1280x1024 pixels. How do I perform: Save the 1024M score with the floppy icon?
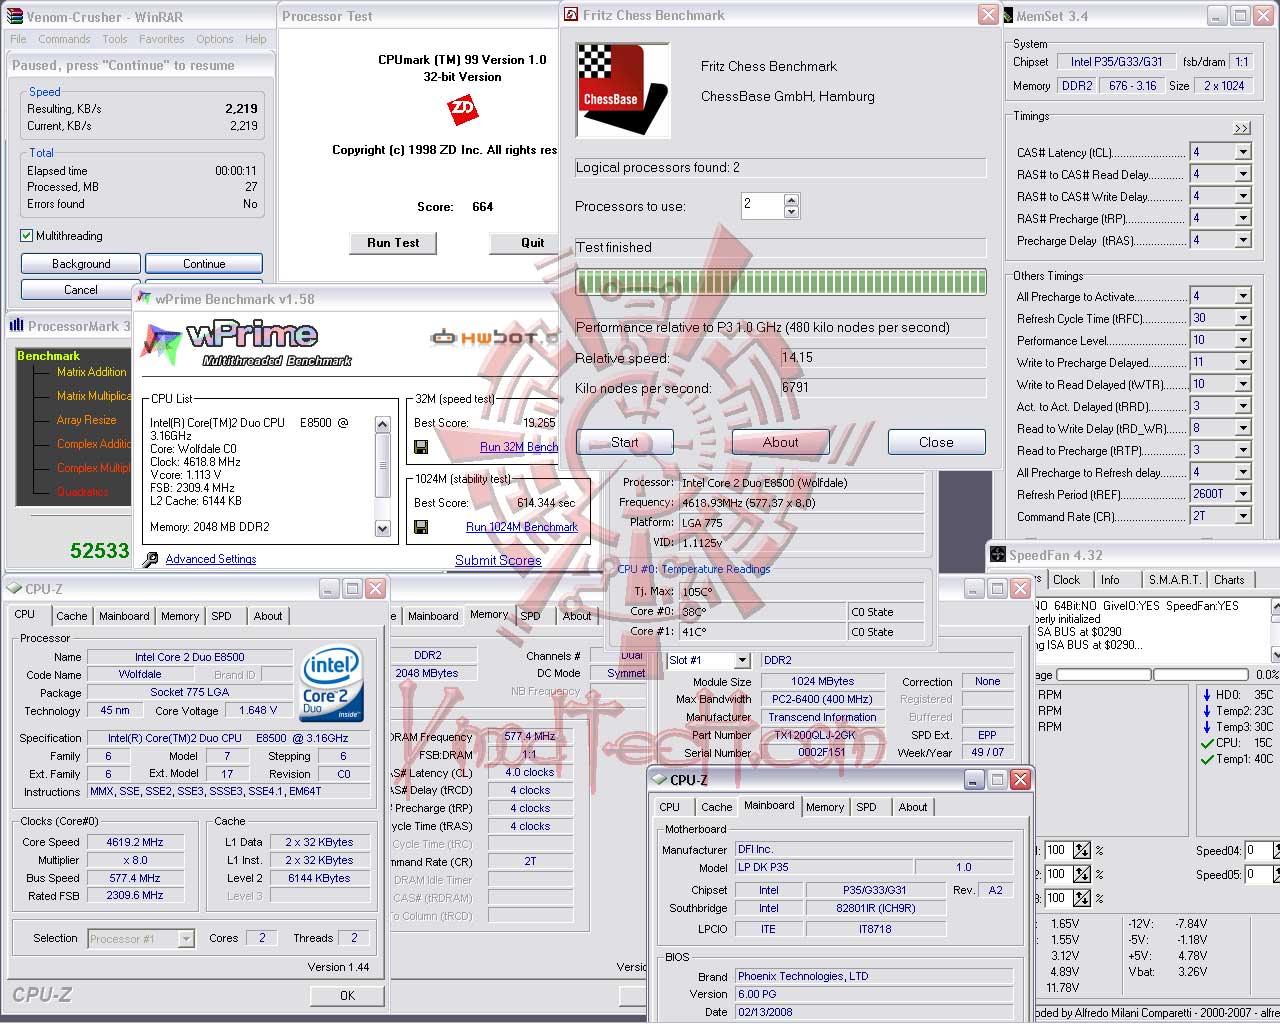tap(421, 526)
